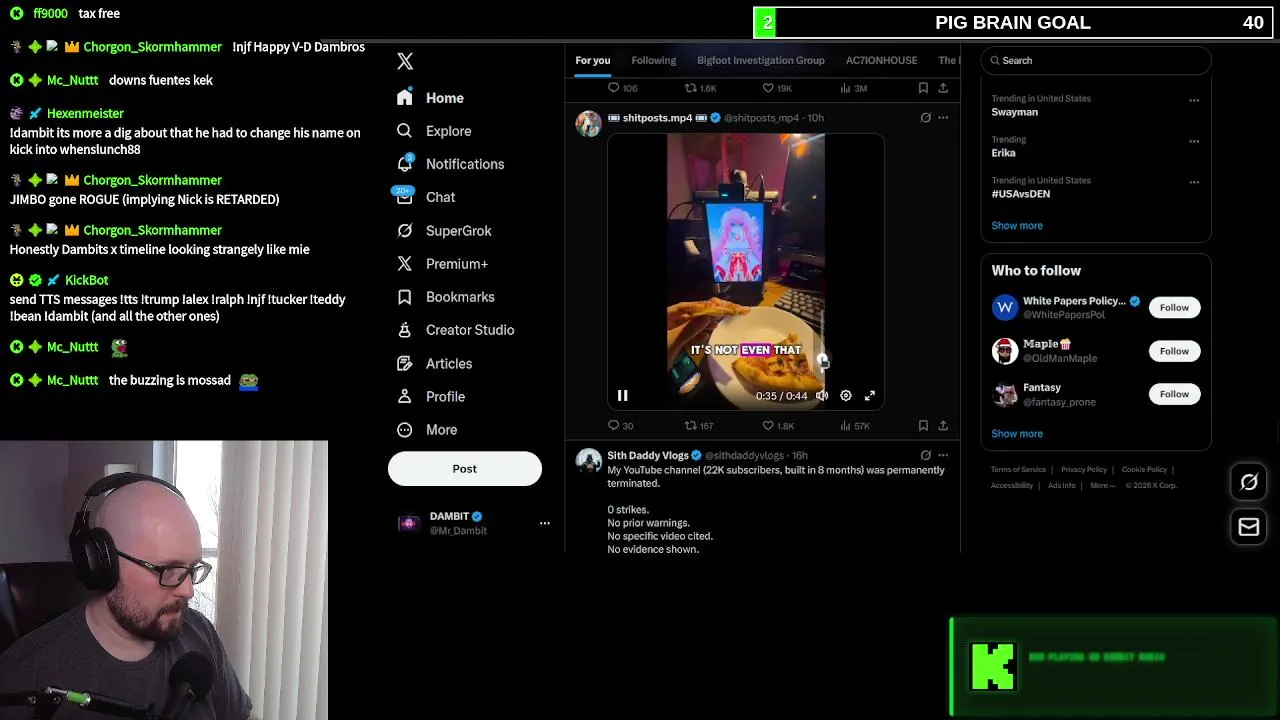Open More options for Erika trend
The width and height of the screenshot is (1280, 720).
(x=1194, y=141)
